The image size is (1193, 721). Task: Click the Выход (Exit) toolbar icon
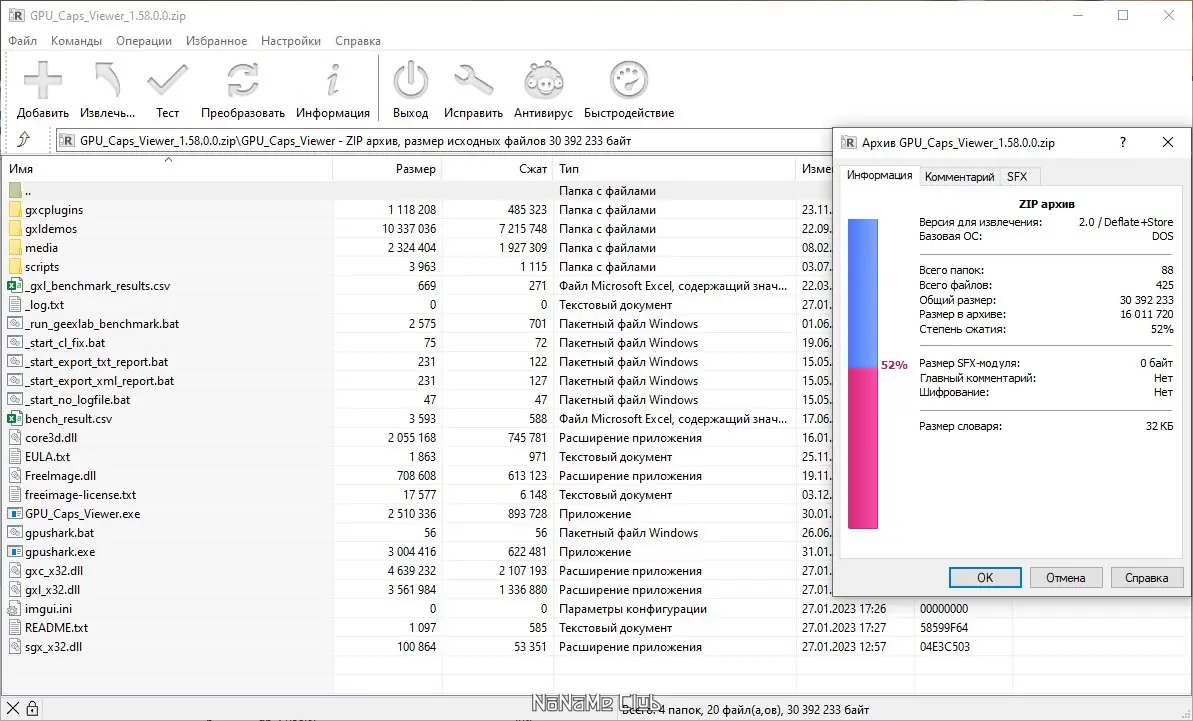(410, 78)
